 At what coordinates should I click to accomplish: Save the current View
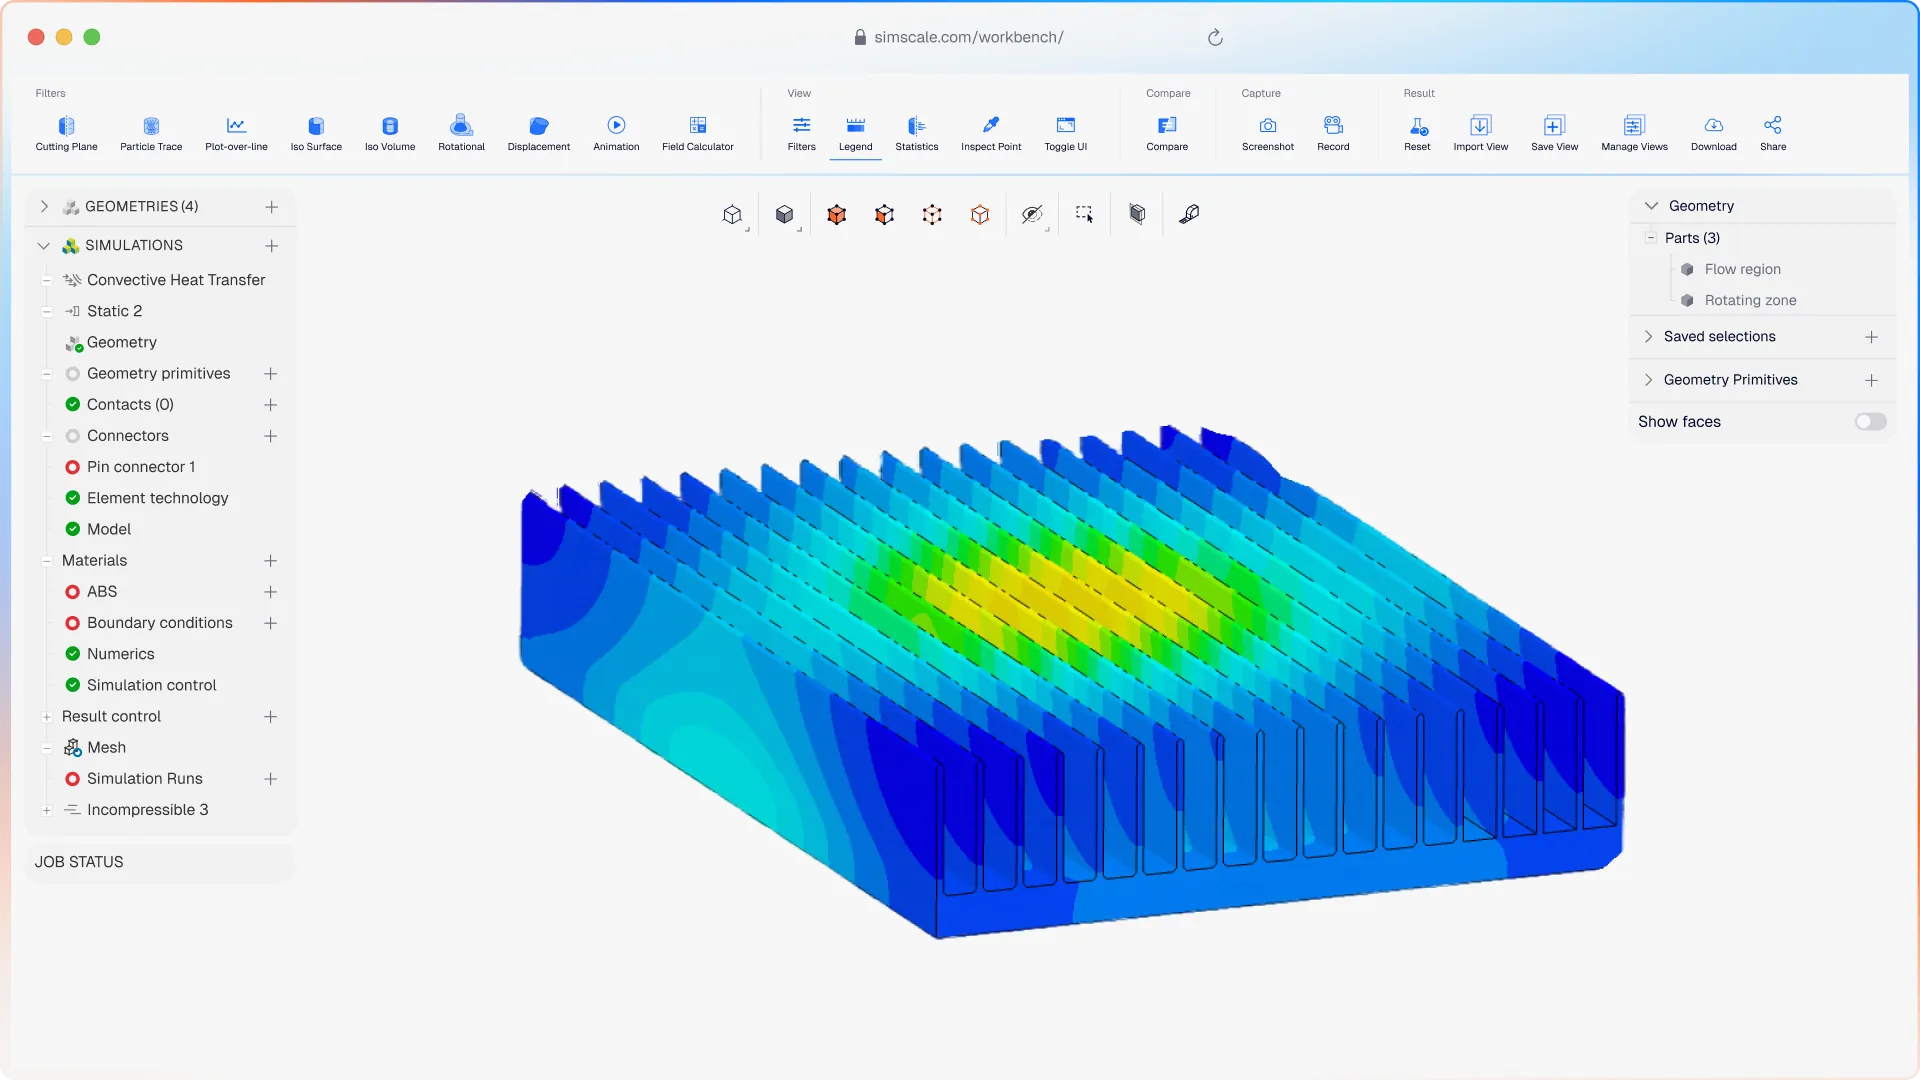(x=1554, y=133)
